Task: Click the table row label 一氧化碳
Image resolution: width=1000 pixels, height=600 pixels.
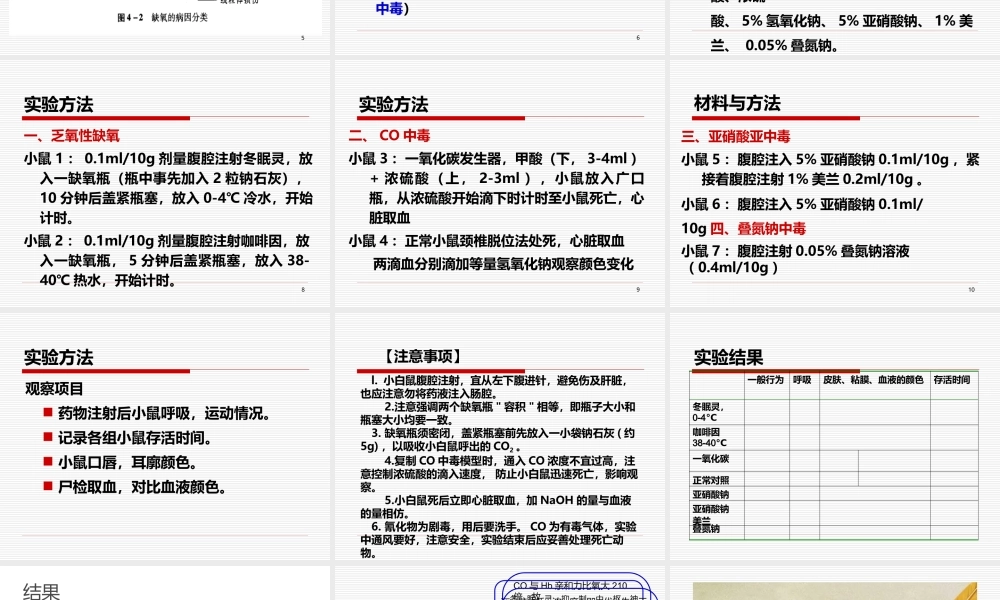Action: tap(710, 459)
